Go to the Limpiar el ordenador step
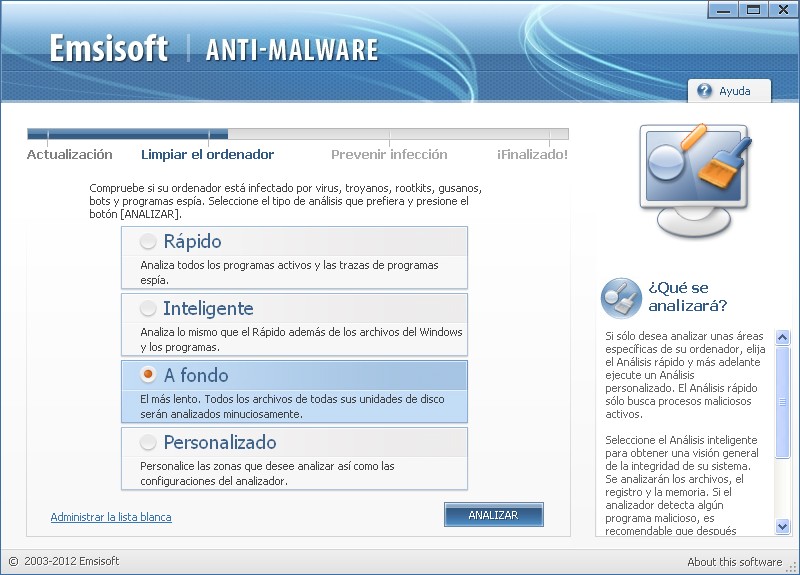The width and height of the screenshot is (800, 575). 207,155
